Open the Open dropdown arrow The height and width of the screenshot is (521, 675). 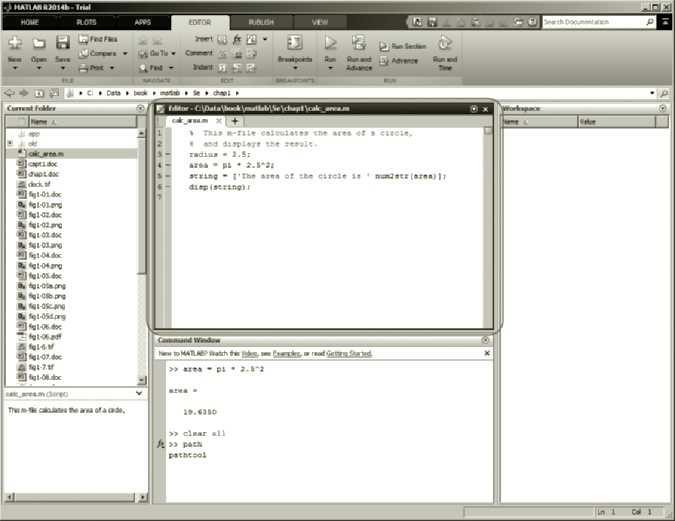pyautogui.click(x=39, y=68)
